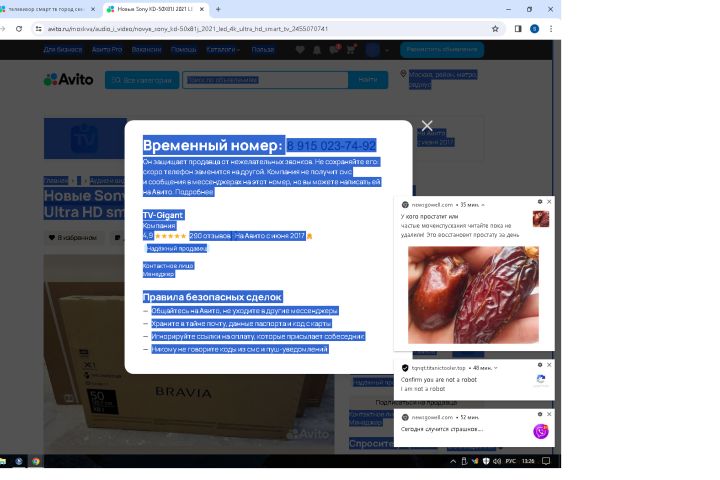Expand the tqnqt.titanictooler.top notification chevron
The width and height of the screenshot is (720, 480).
pyautogui.click(x=495, y=368)
